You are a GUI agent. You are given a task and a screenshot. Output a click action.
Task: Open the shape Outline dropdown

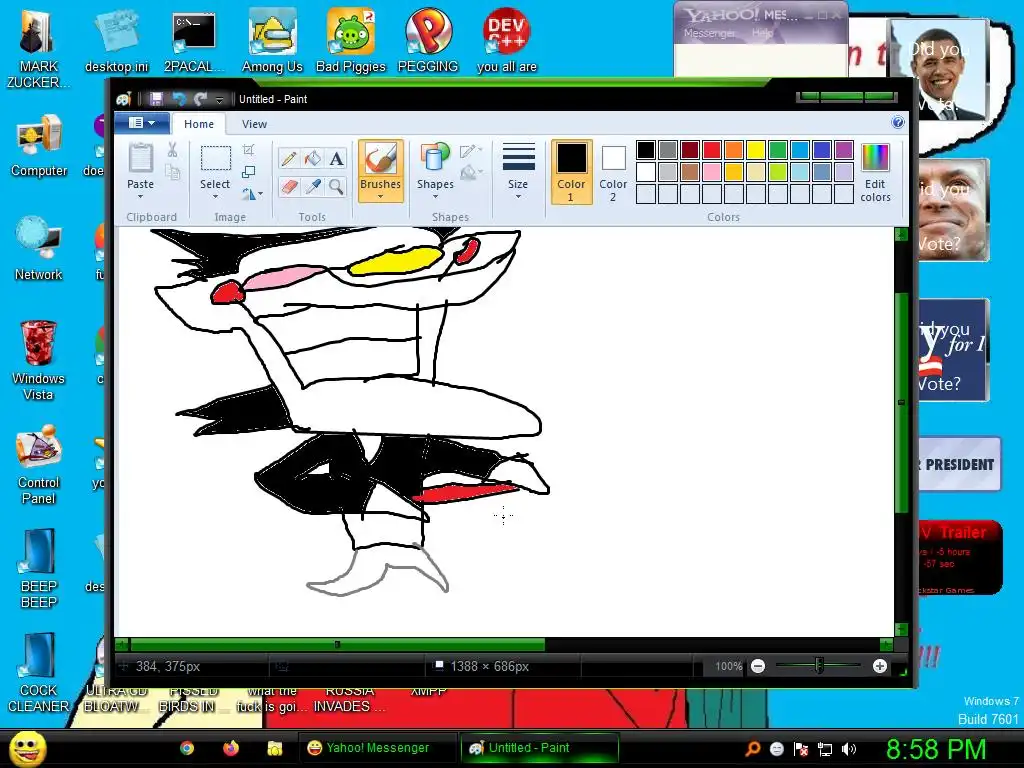[471, 151]
